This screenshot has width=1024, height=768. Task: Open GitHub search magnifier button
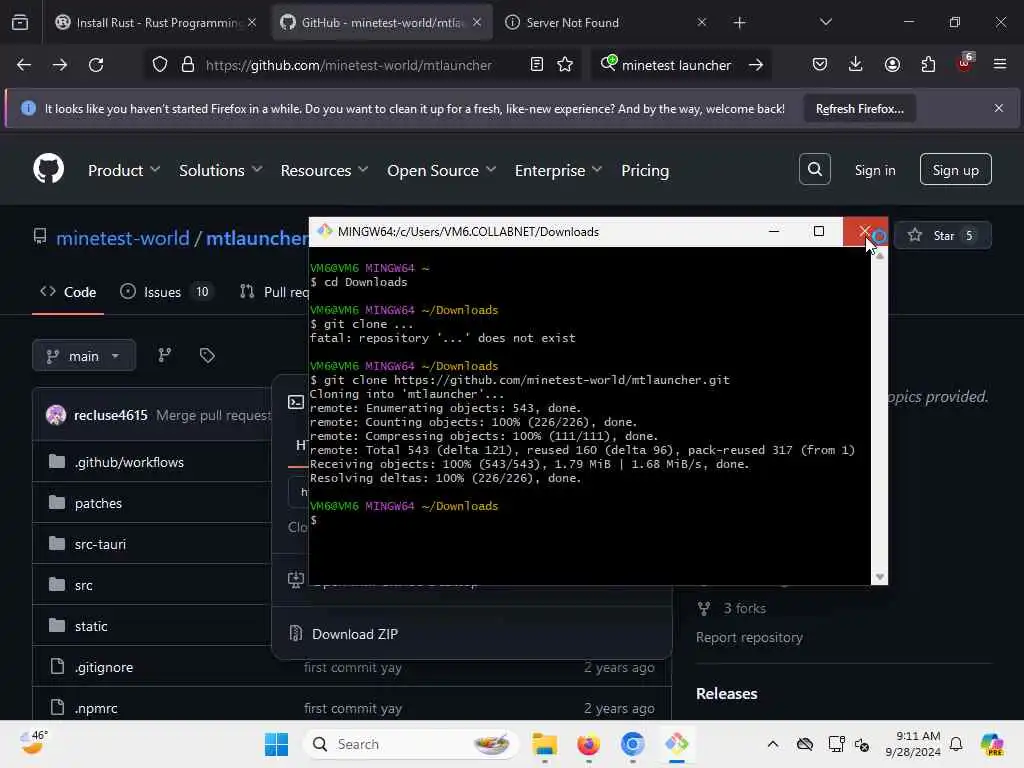coord(814,169)
